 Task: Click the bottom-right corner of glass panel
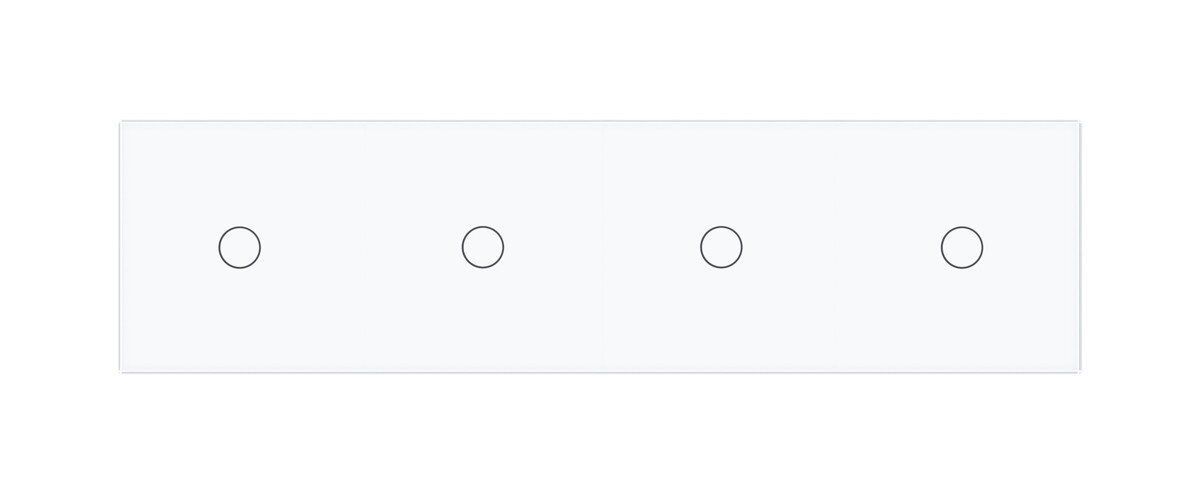(1078, 369)
